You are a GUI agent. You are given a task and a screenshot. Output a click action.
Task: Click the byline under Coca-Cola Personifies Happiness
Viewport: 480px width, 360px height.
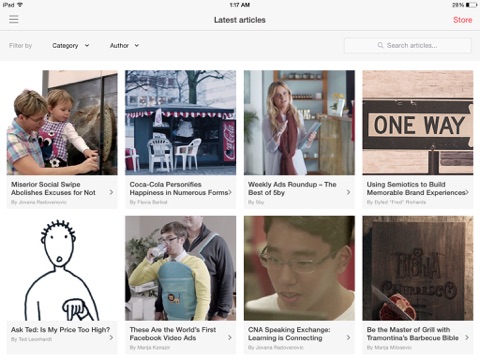[x=148, y=202]
